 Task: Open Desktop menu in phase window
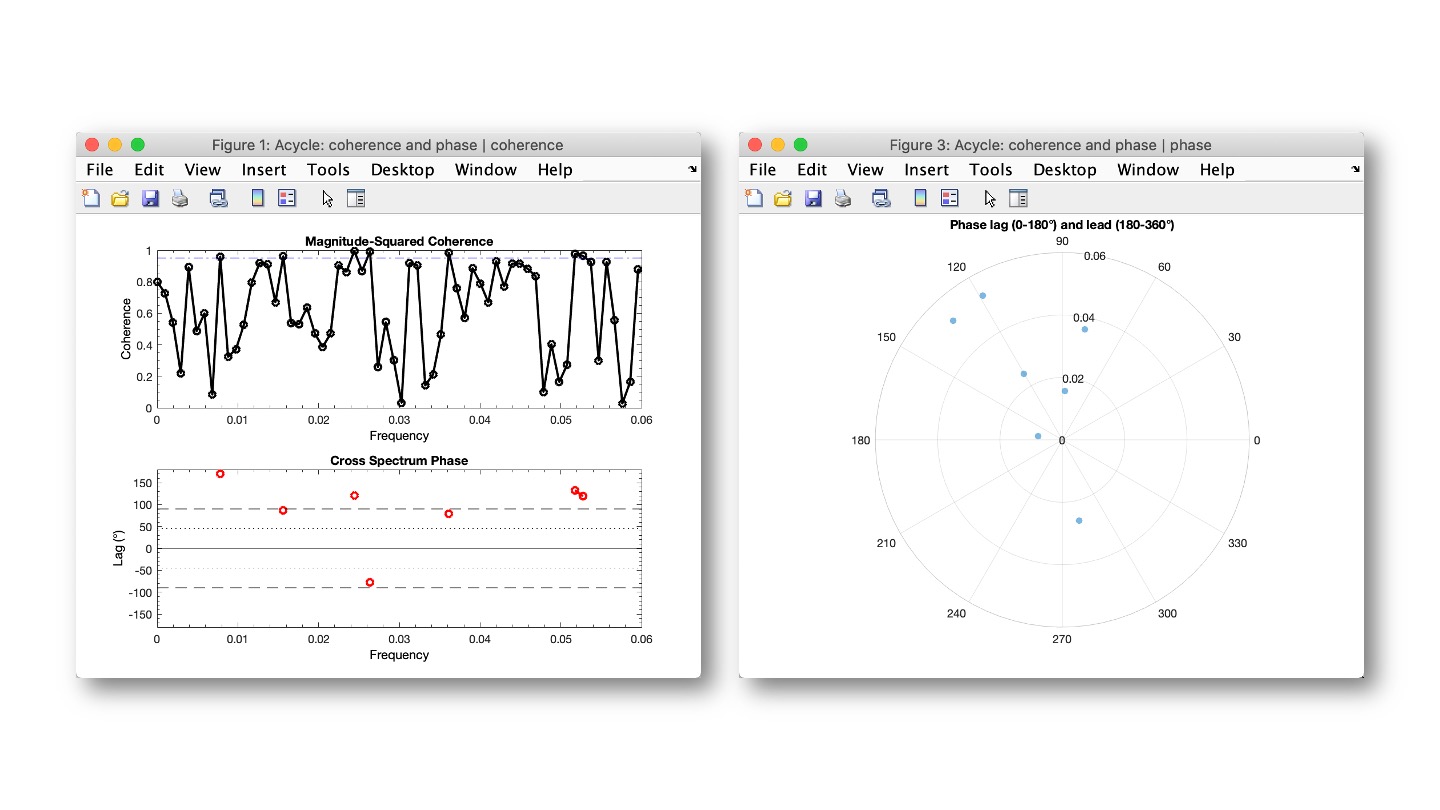(1065, 170)
